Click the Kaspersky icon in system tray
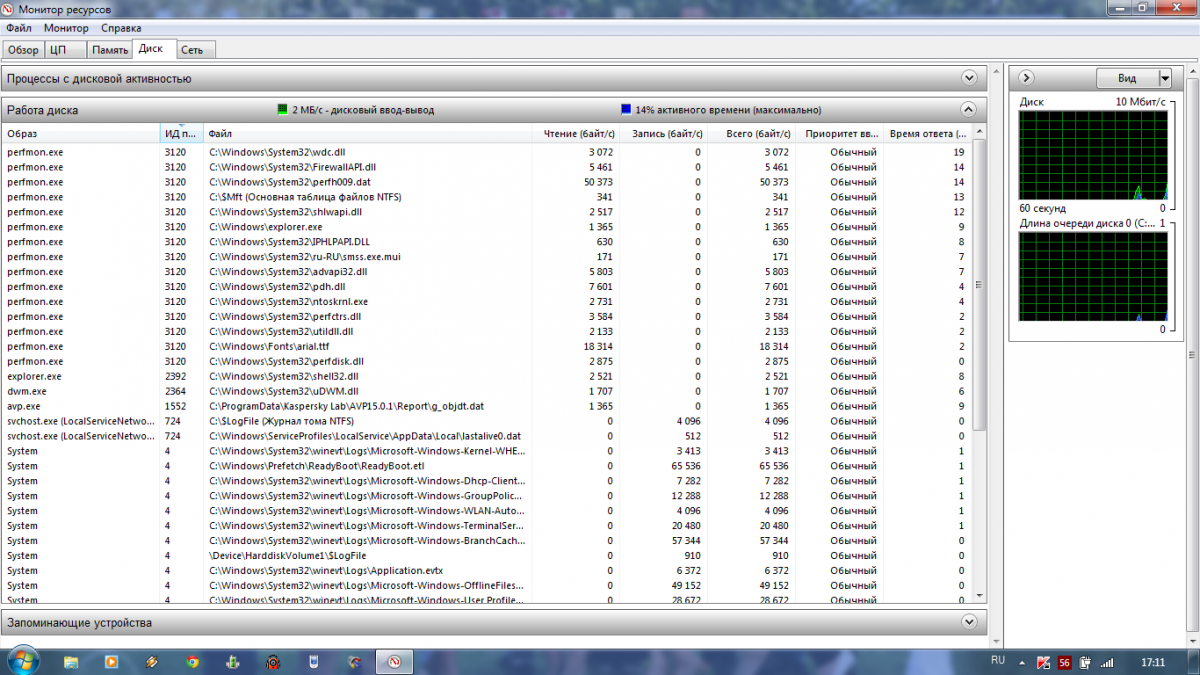 pyautogui.click(x=1043, y=662)
